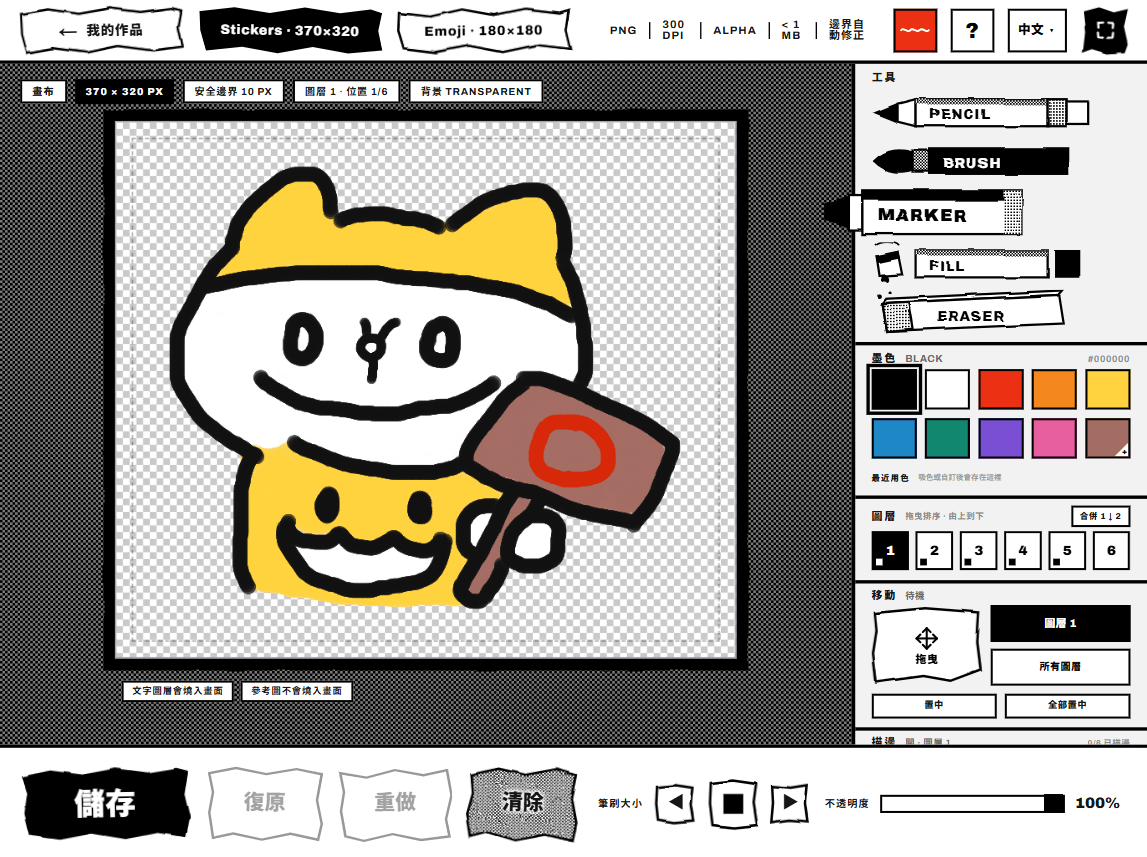This screenshot has width=1147, height=857.
Task: Pick the red color swatch
Action: pyautogui.click(x=1001, y=389)
